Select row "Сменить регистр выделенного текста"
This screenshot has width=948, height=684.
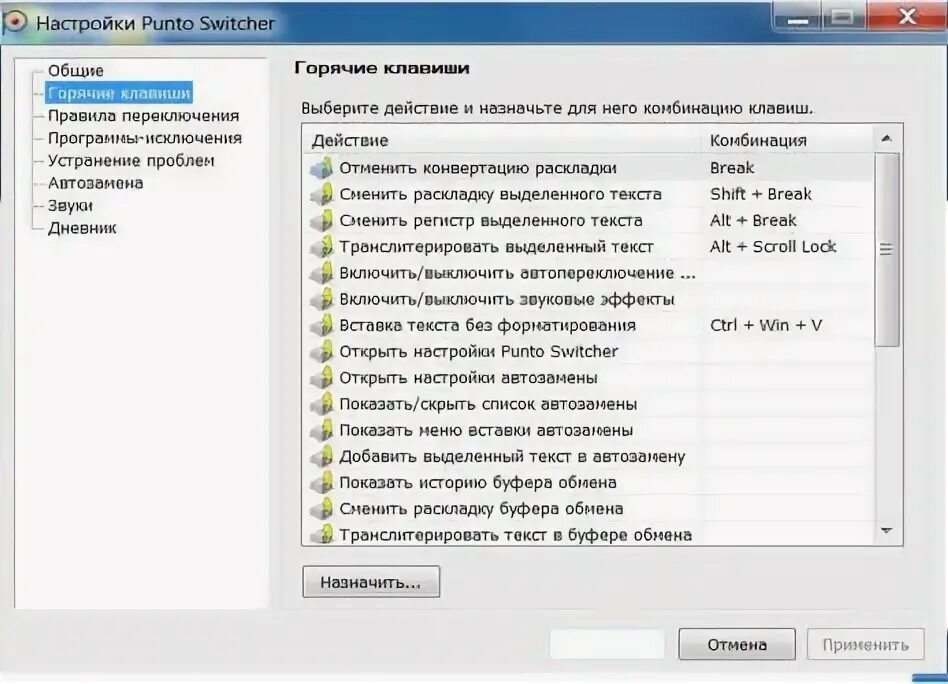[589, 221]
